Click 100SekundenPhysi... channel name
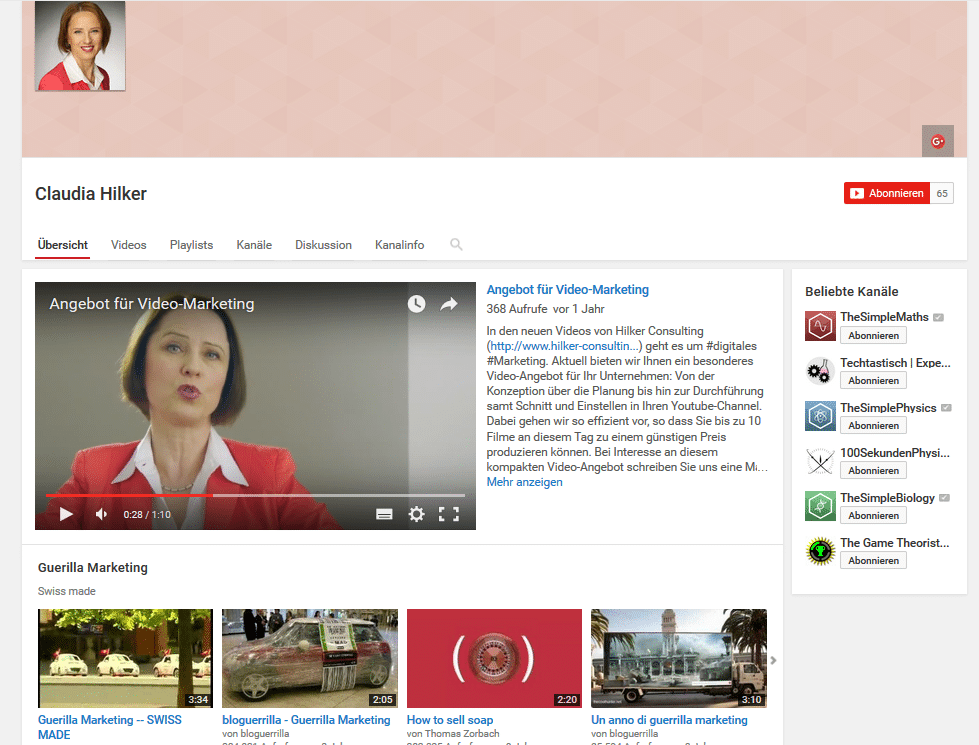Screen dimensions: 979x745 coord(895,453)
